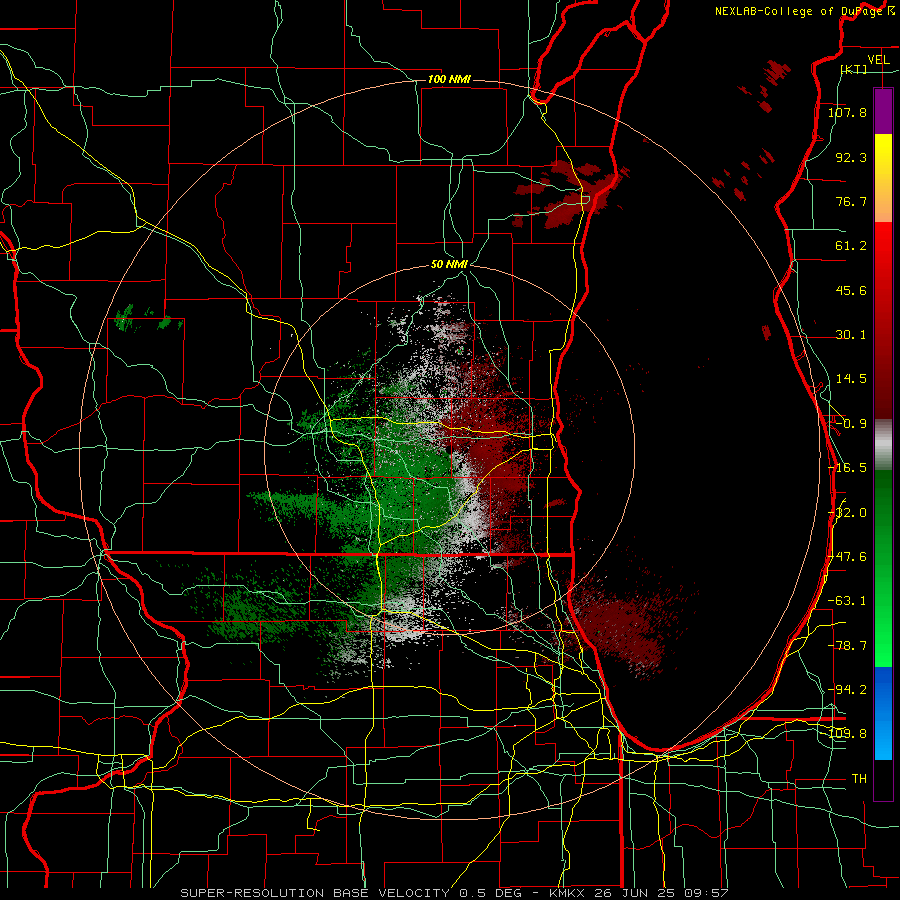Click the -63.1 legend label
Viewport: 900px width, 900px height.
[x=847, y=601]
